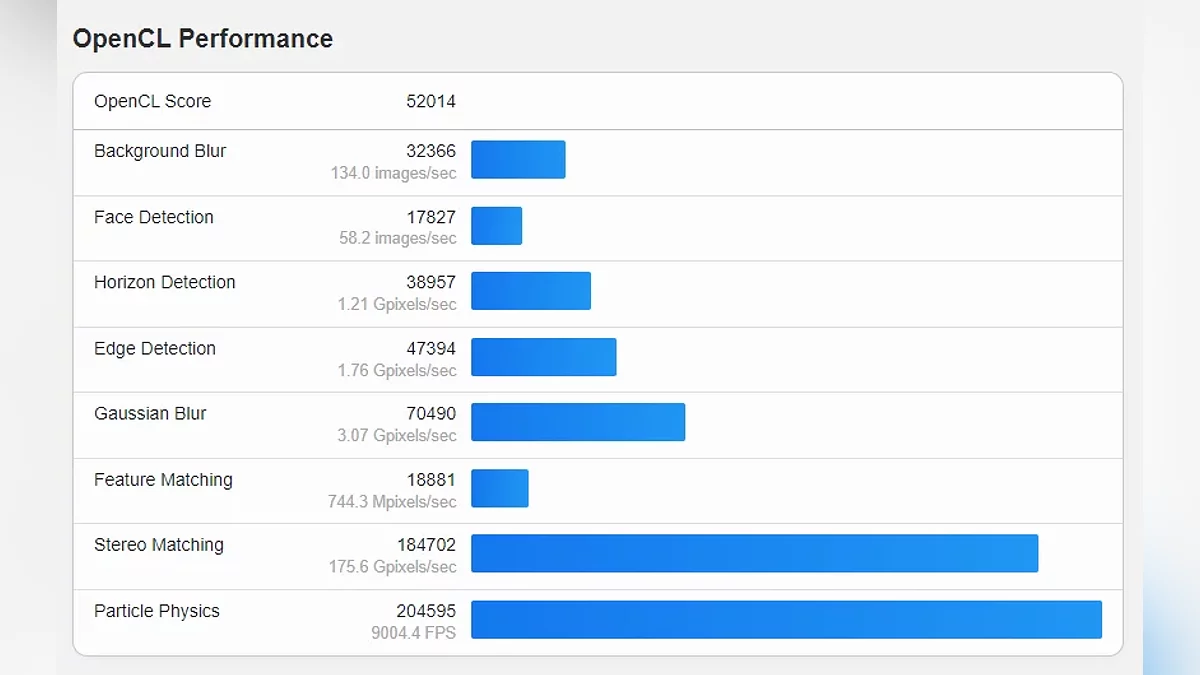Select the Gaussian Blur label
1200x675 pixels.
150,413
